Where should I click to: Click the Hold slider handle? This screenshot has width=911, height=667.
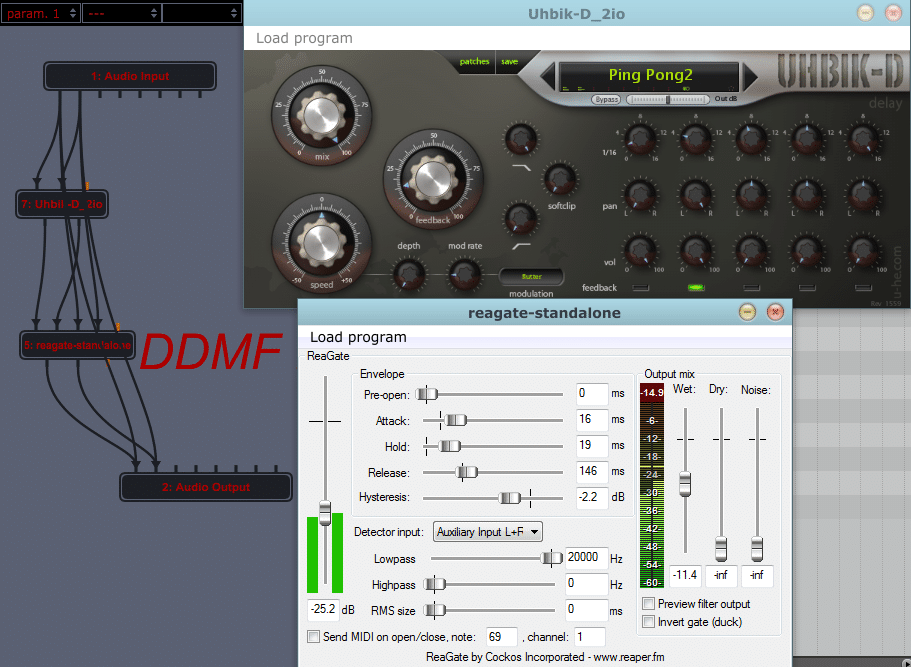tap(449, 446)
